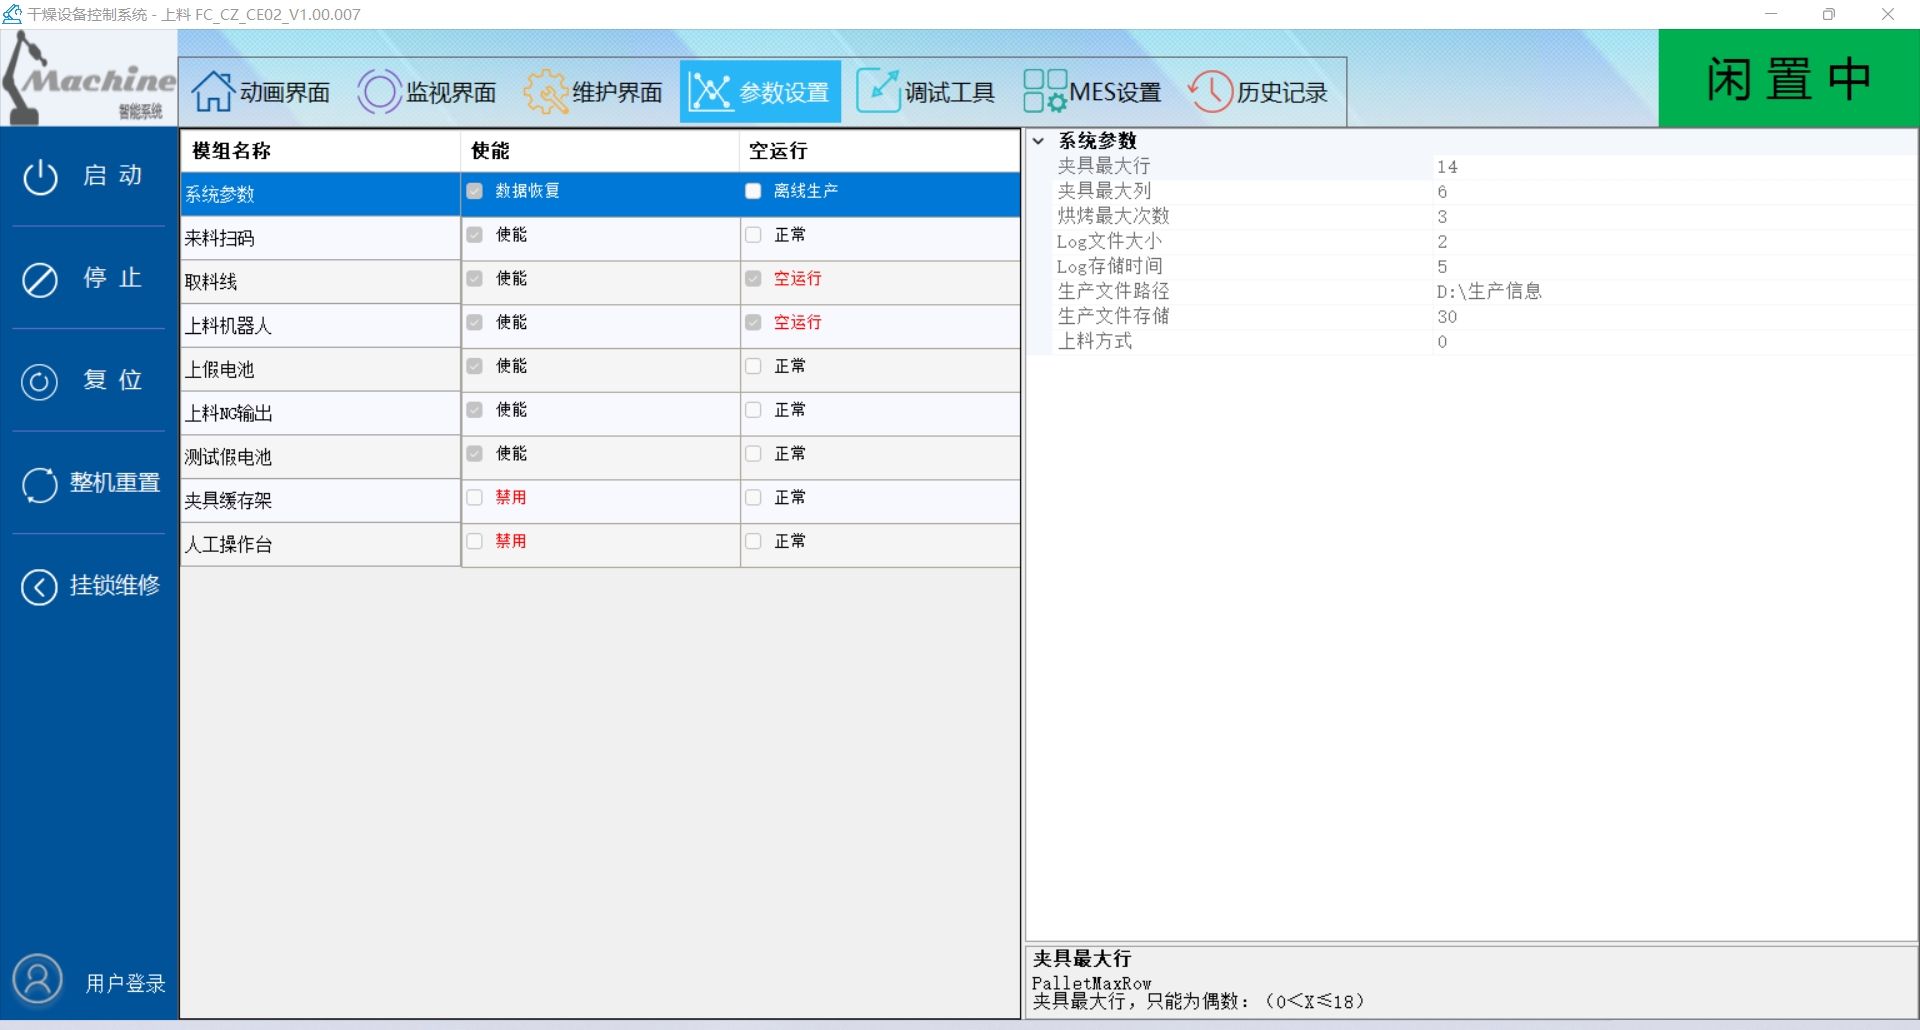Click the back-arrow icon for 挂锁维修
Image resolution: width=1920 pixels, height=1030 pixels.
tap(40, 587)
